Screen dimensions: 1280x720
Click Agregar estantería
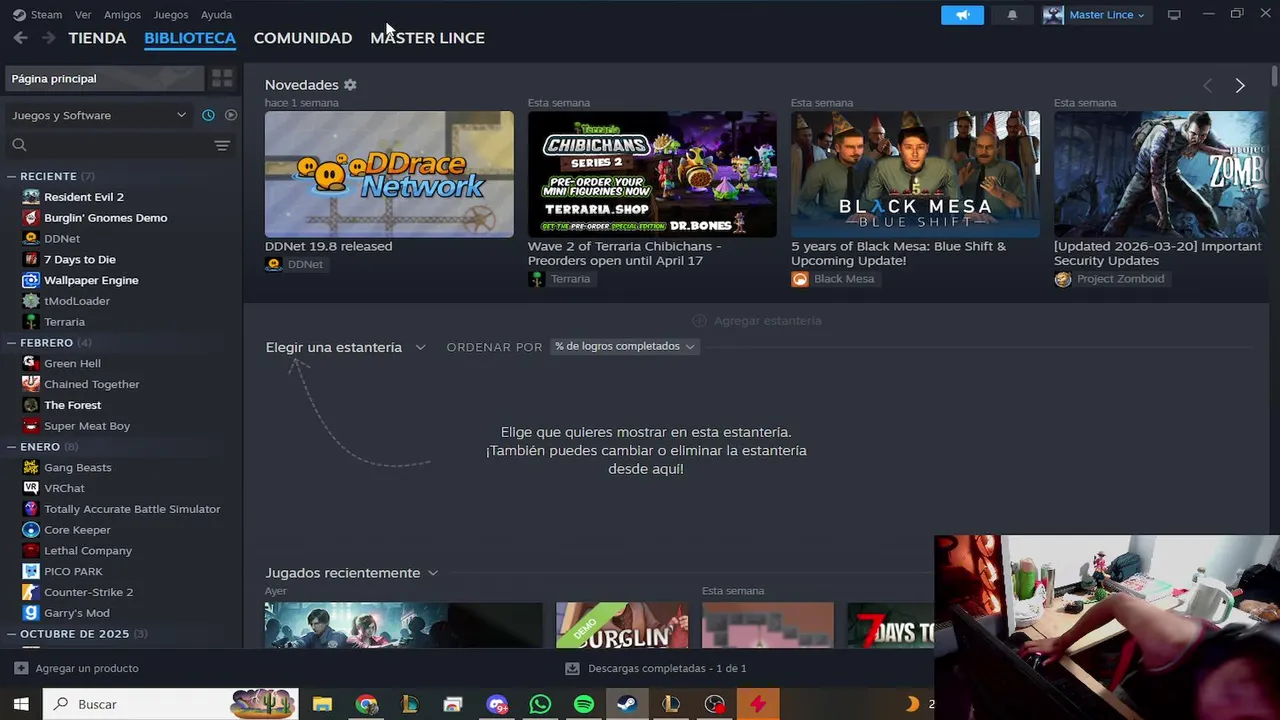pos(757,321)
